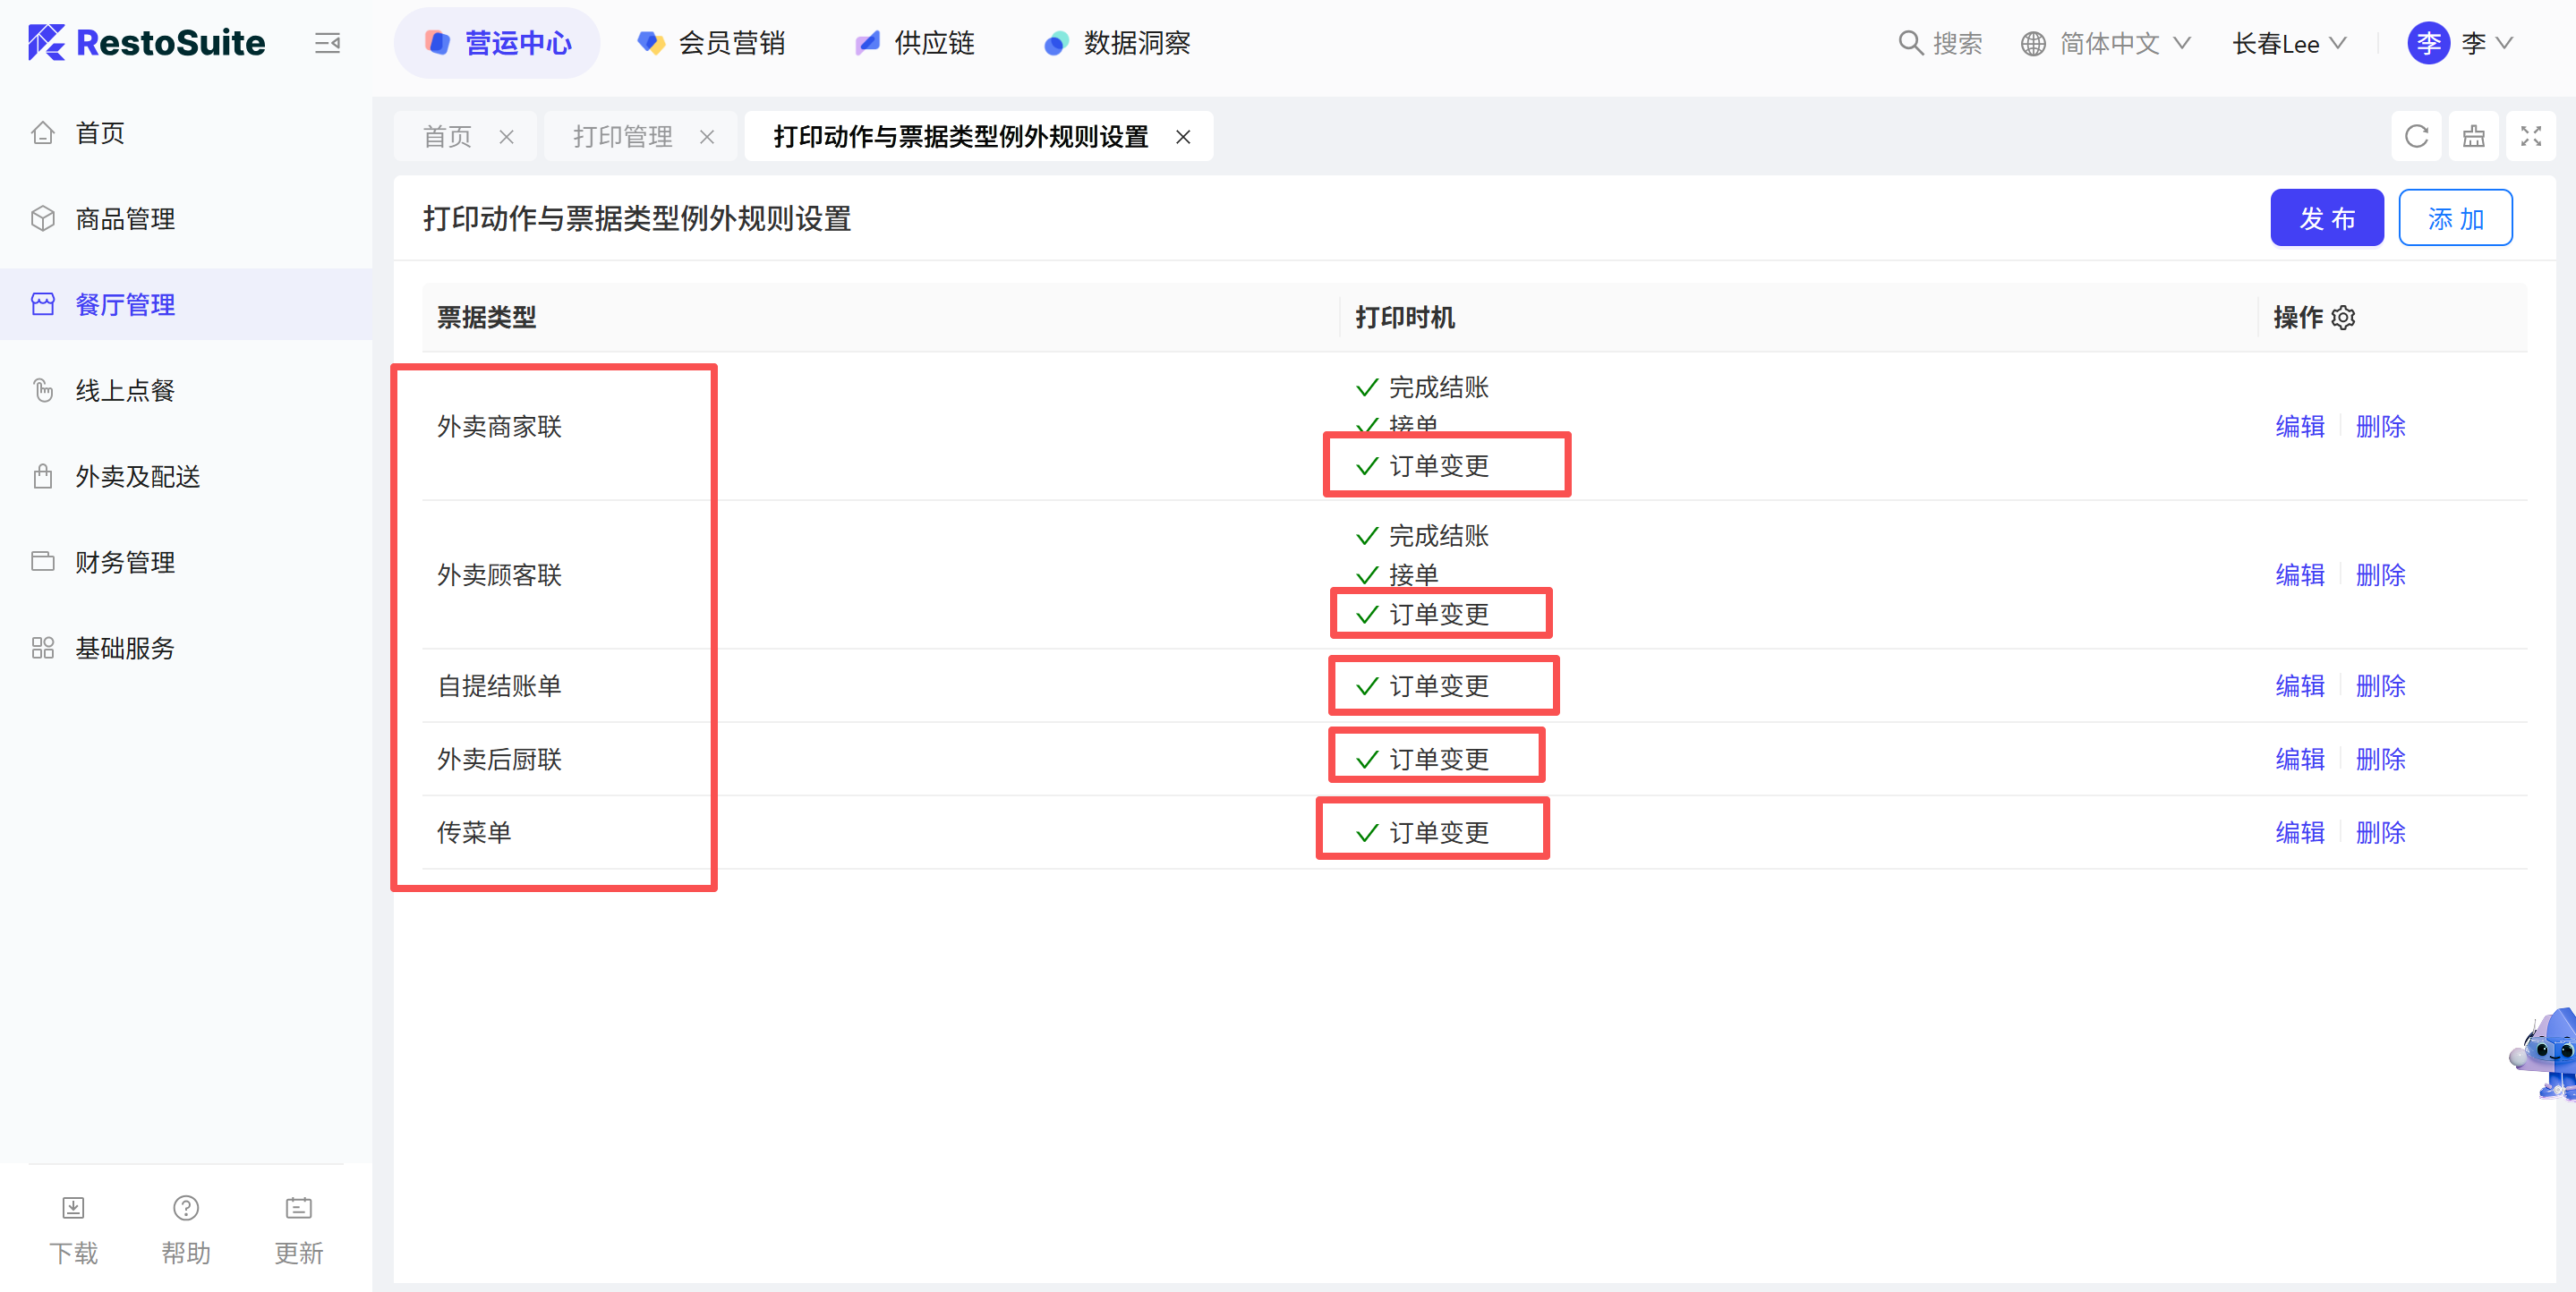This screenshot has width=2576, height=1292.
Task: Toggle fullscreen expand icon
Action: tap(2530, 136)
